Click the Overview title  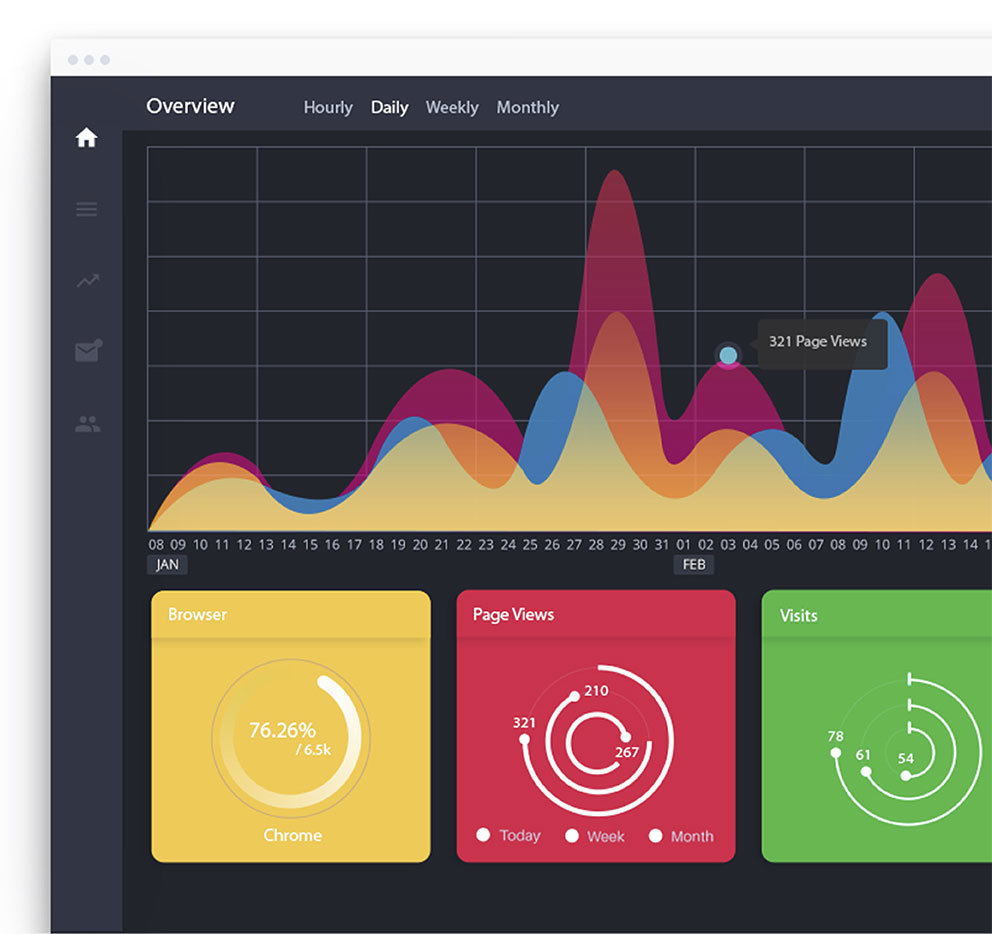[190, 106]
